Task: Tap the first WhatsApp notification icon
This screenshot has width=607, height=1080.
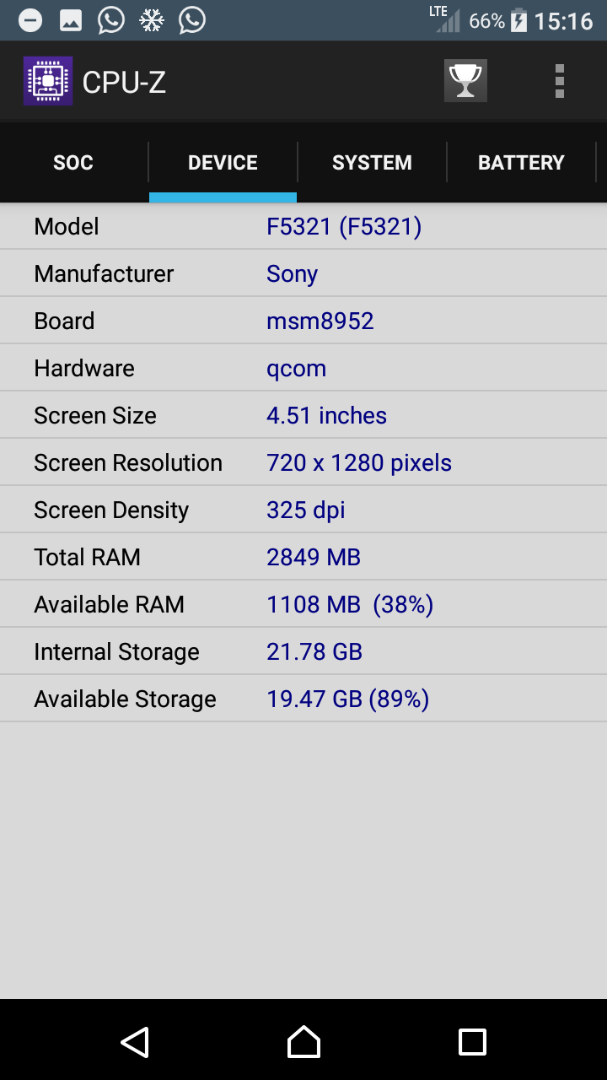Action: (x=111, y=20)
